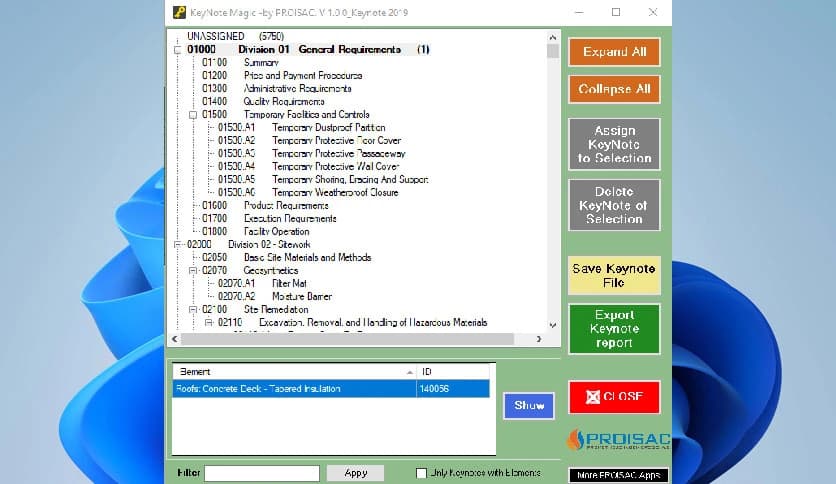Click the tree vertical scrollbar thumb
The height and width of the screenshot is (484, 836).
552,51
